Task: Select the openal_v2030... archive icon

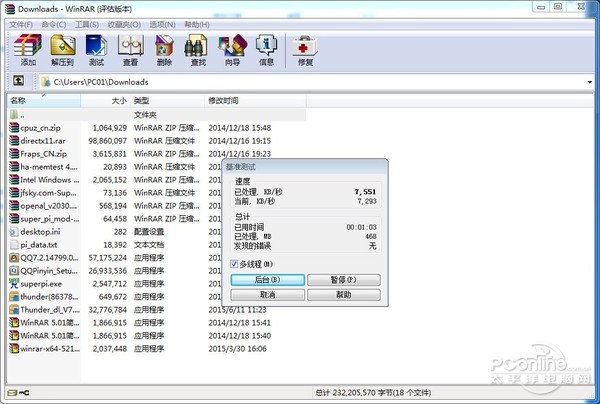Action: [14, 205]
